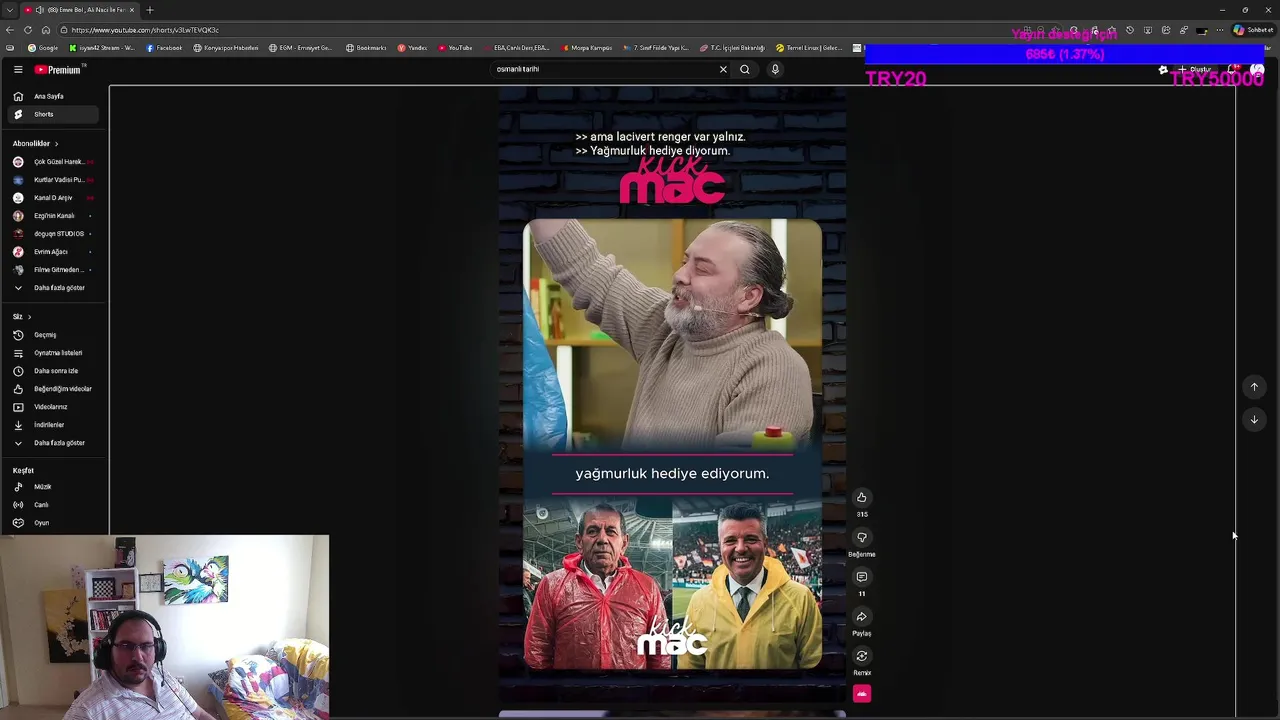This screenshot has height=720, width=1280.
Task: Open doguçn STUDIOS subscription
Action: 54,234
